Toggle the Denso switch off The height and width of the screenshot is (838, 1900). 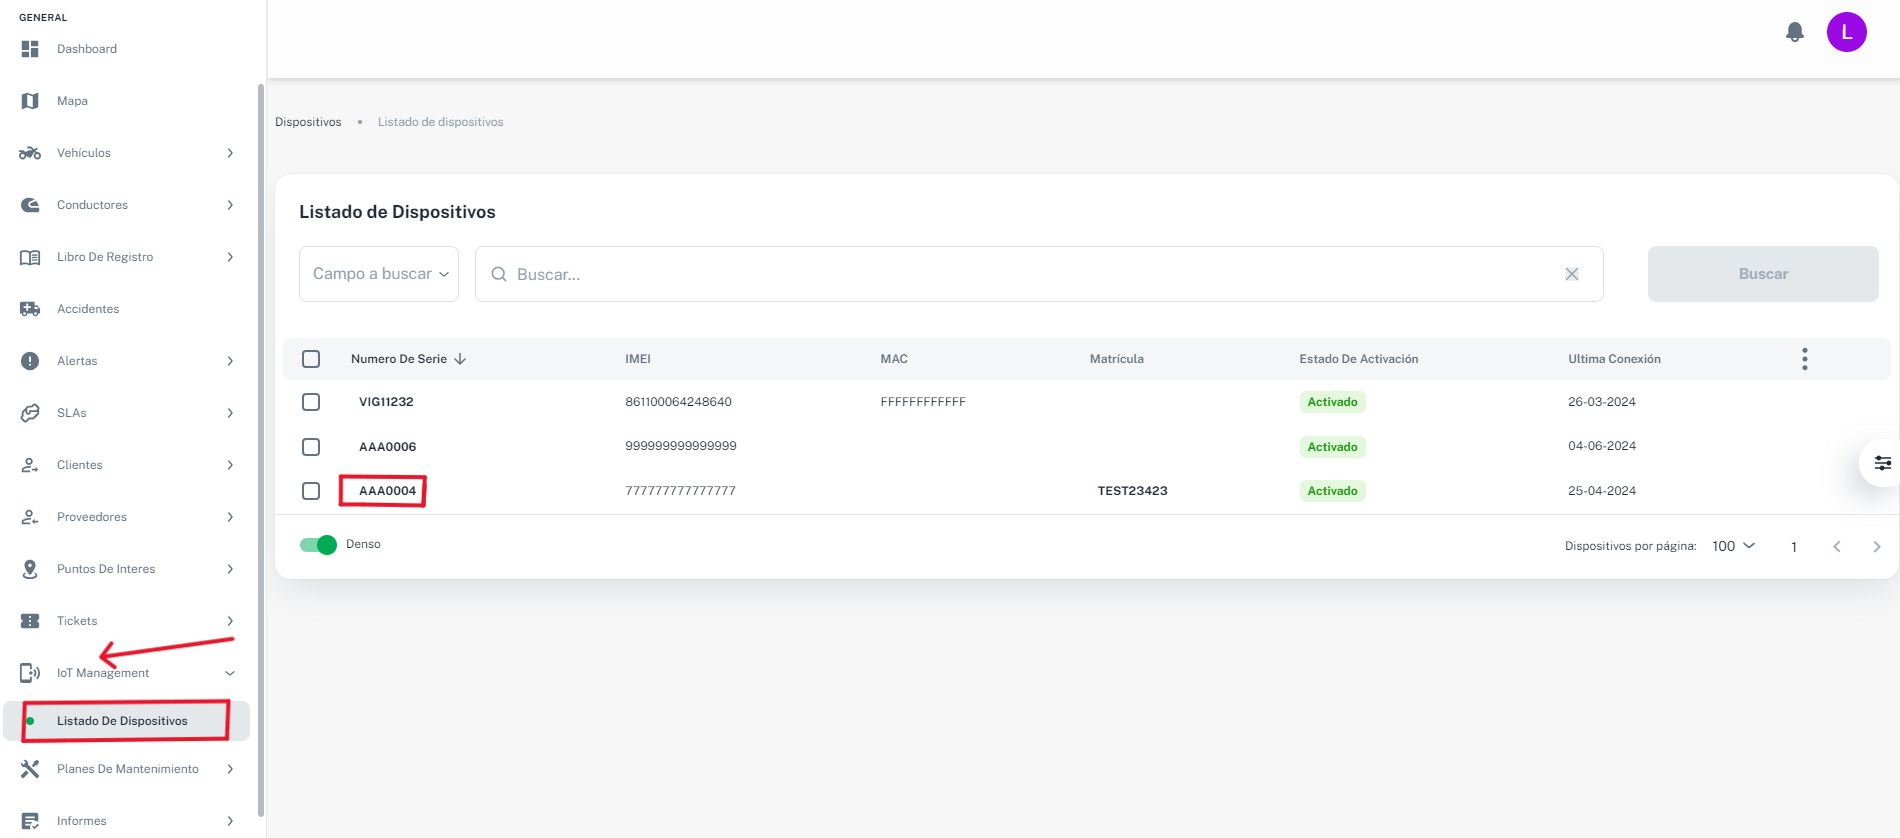click(x=318, y=545)
